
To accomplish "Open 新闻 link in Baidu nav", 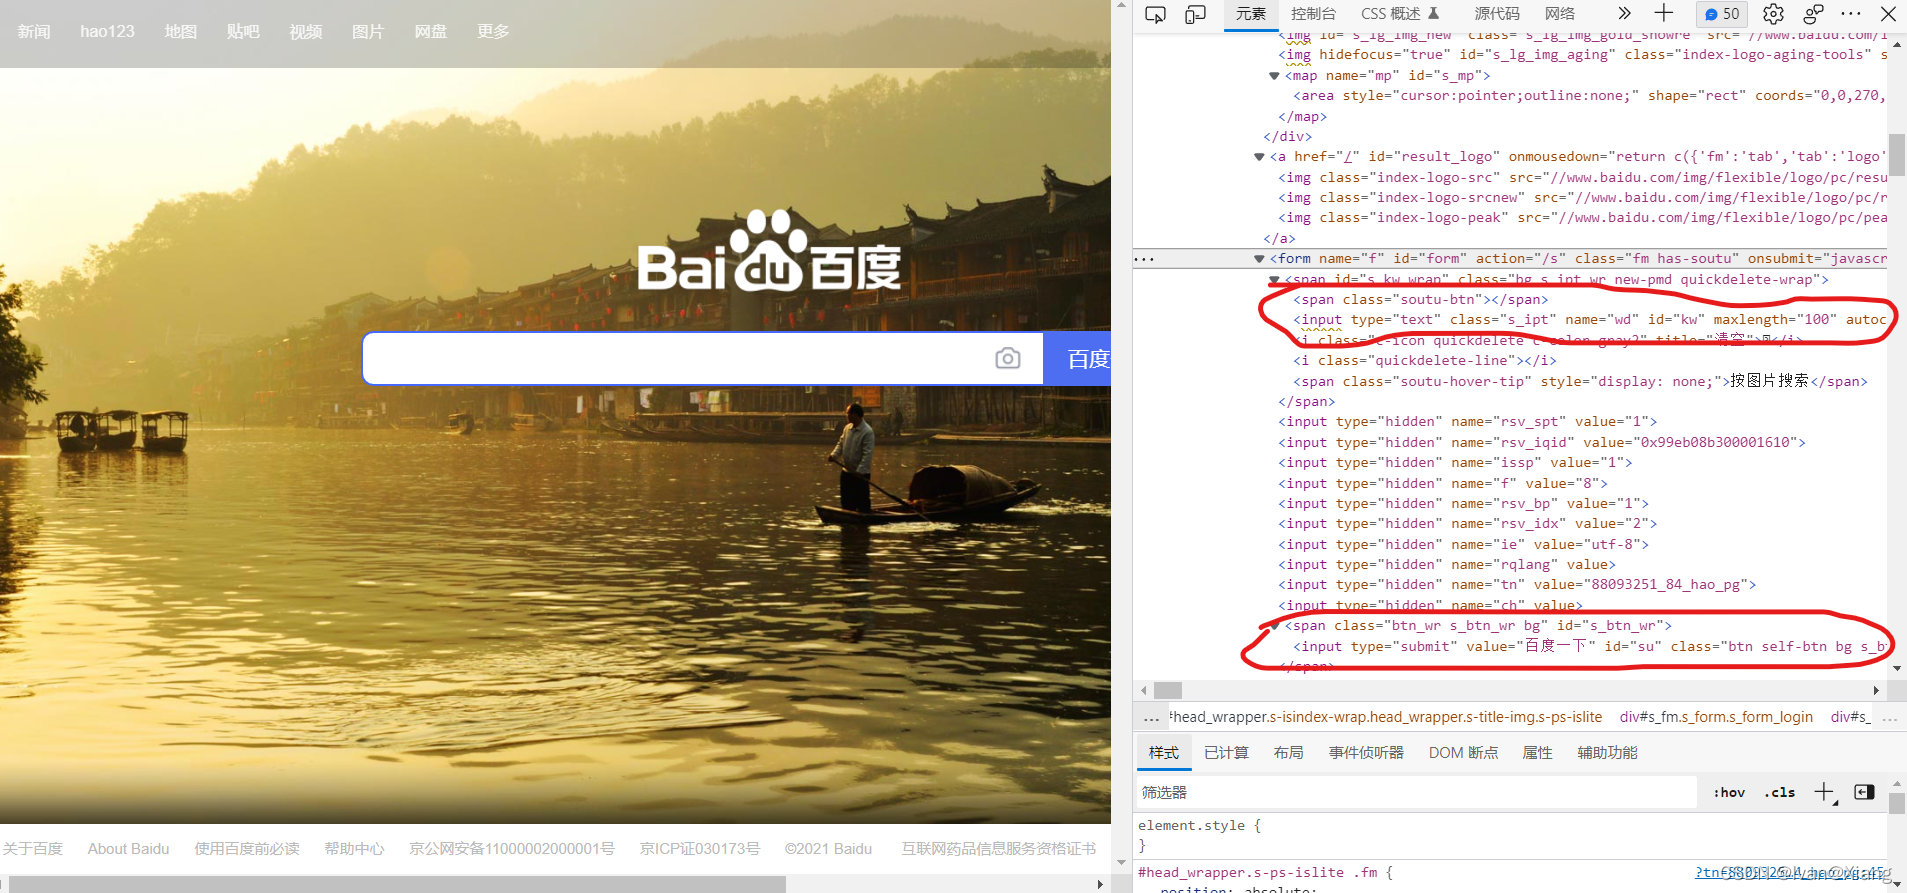I will tap(34, 32).
